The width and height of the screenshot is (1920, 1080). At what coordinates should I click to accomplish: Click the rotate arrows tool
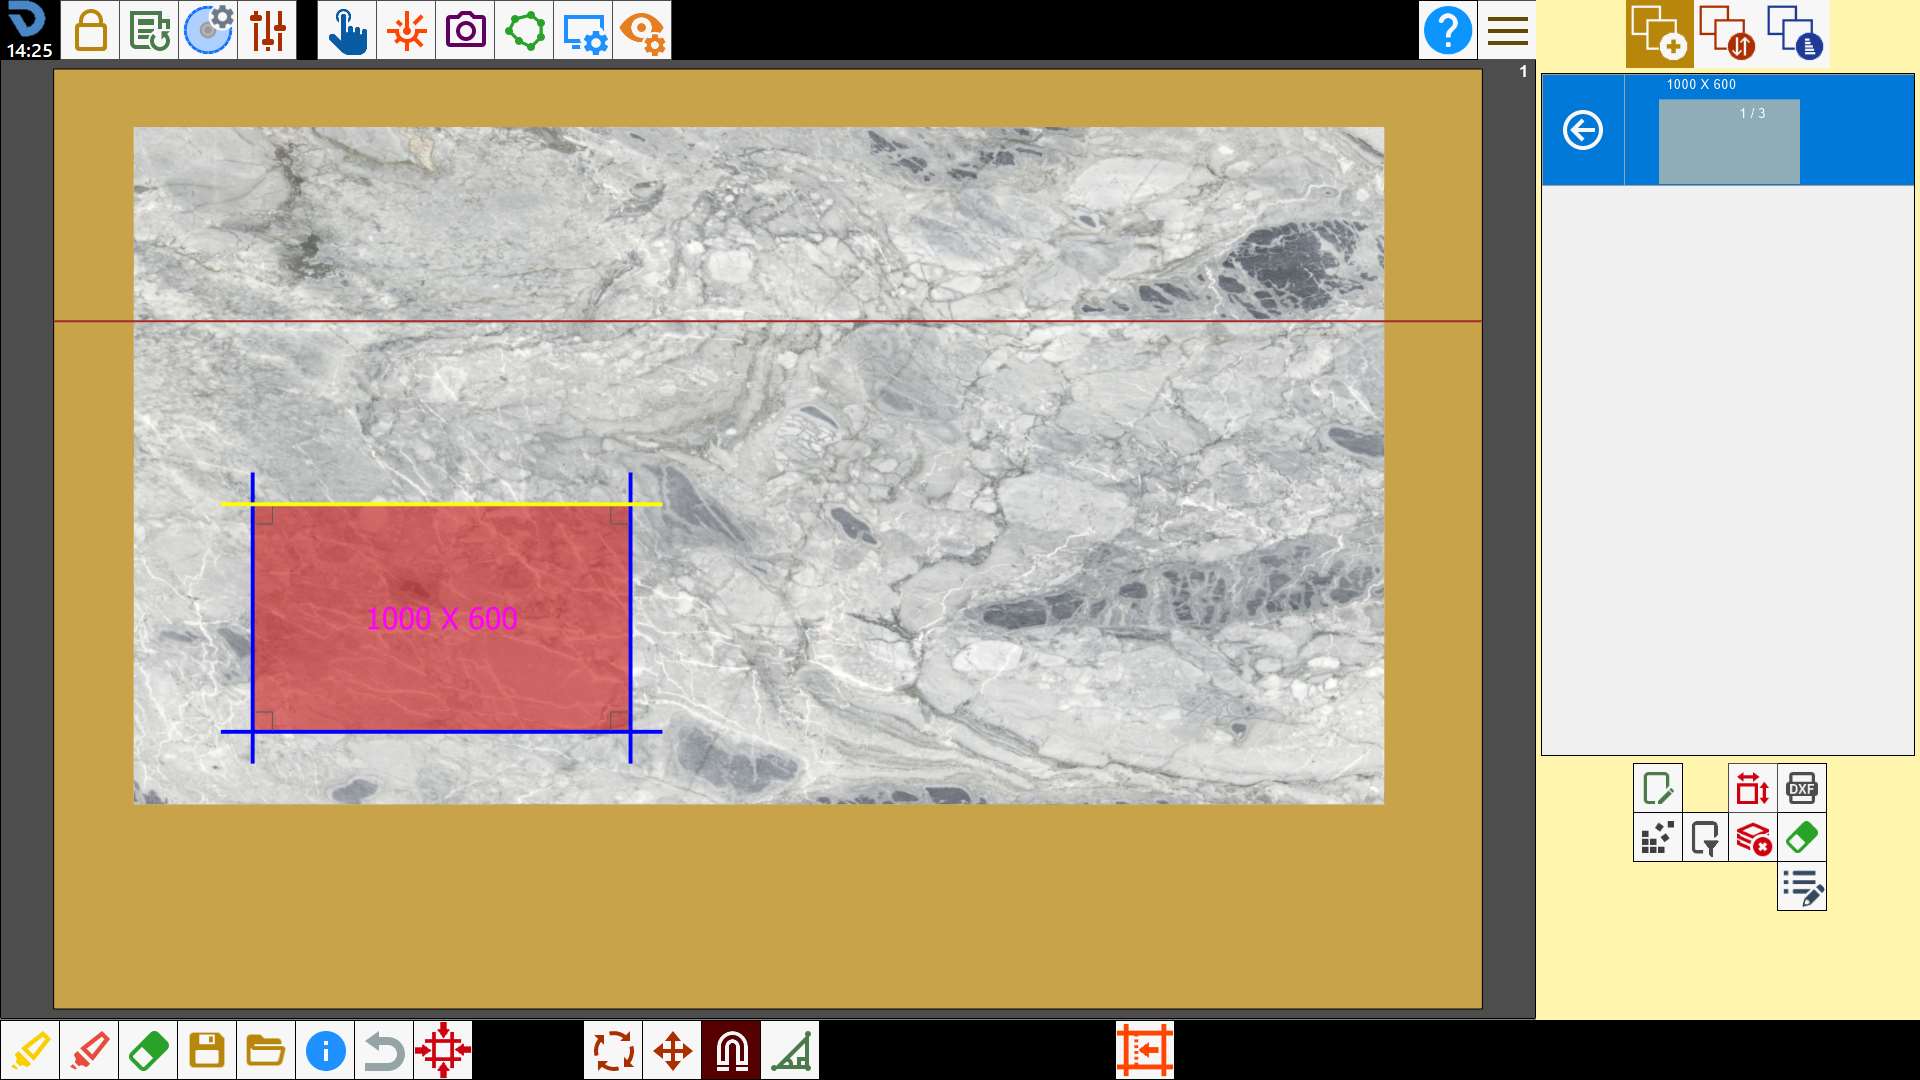pos(613,1050)
